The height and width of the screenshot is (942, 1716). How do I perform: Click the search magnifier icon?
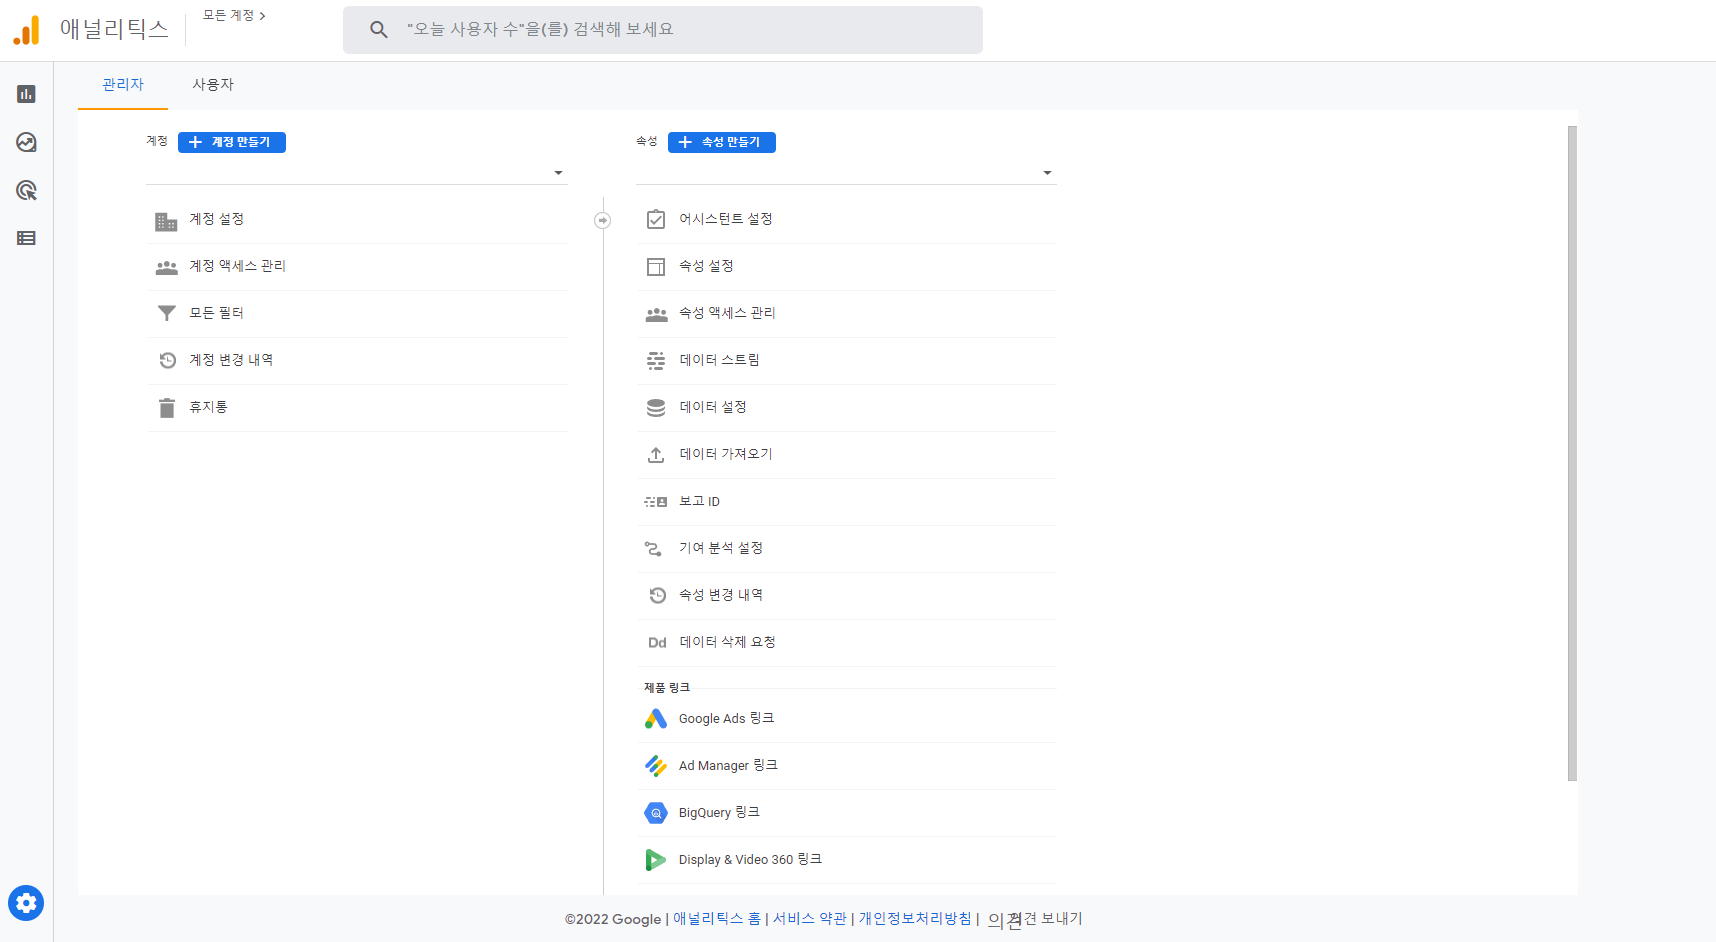coord(379,30)
